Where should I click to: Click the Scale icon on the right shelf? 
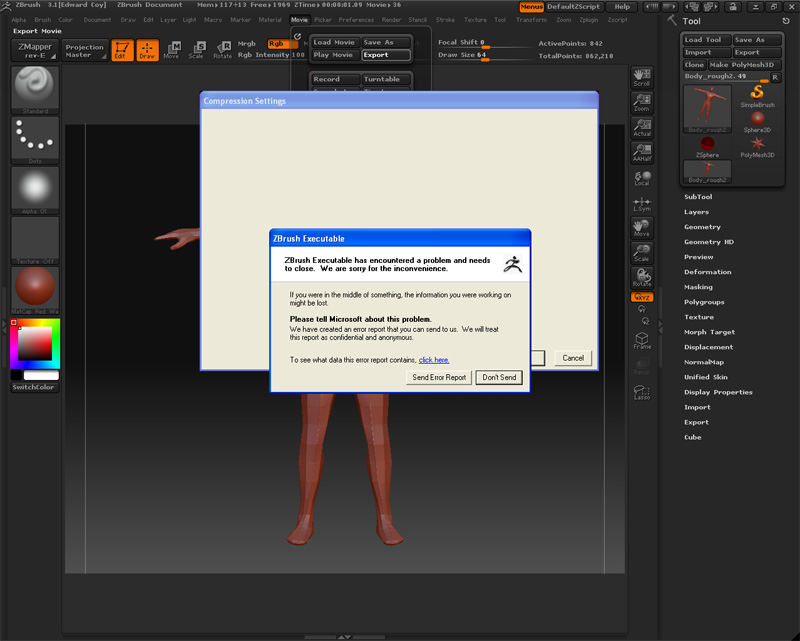click(x=641, y=253)
